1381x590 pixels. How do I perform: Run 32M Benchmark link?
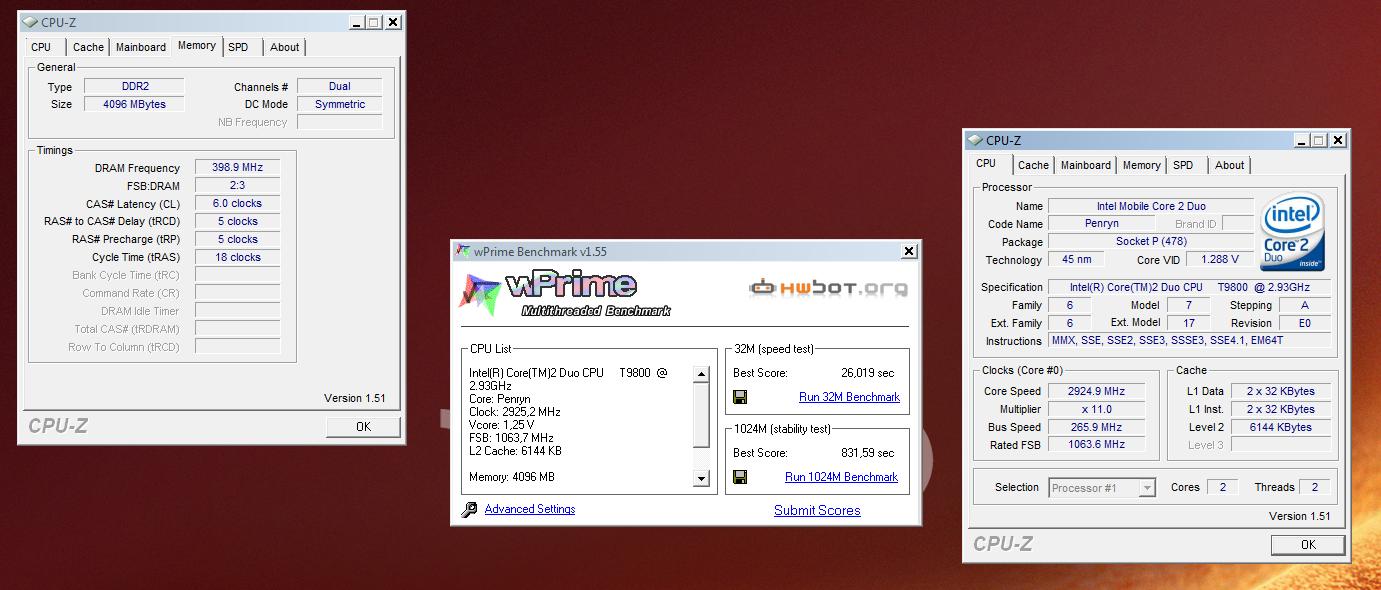(849, 397)
